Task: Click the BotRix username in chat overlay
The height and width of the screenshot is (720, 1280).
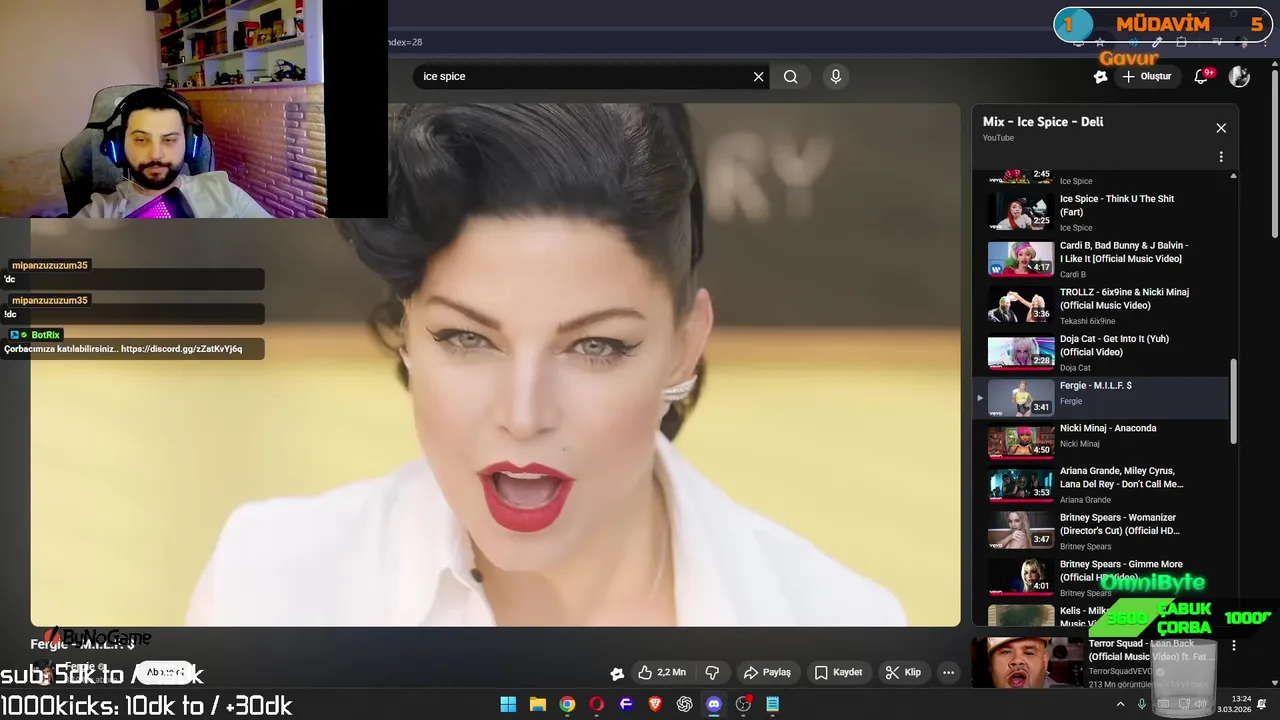Action: [45, 335]
